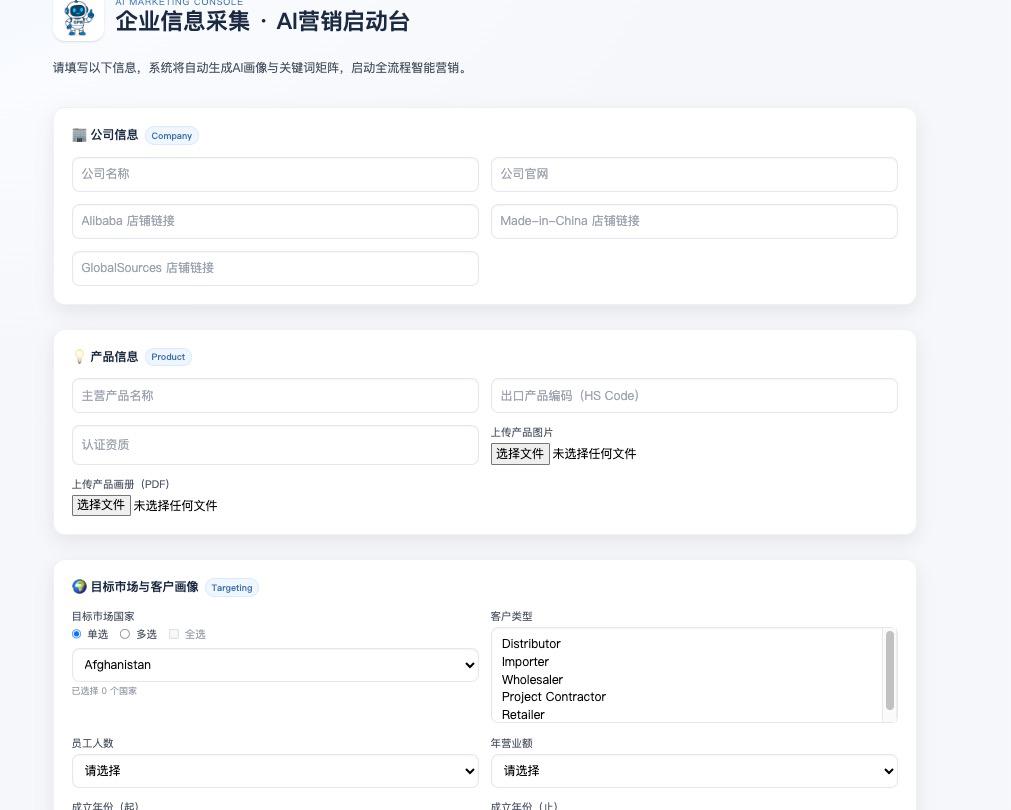Focus the 公司名称 input field
Image resolution: width=1011 pixels, height=810 pixels.
click(x=275, y=174)
